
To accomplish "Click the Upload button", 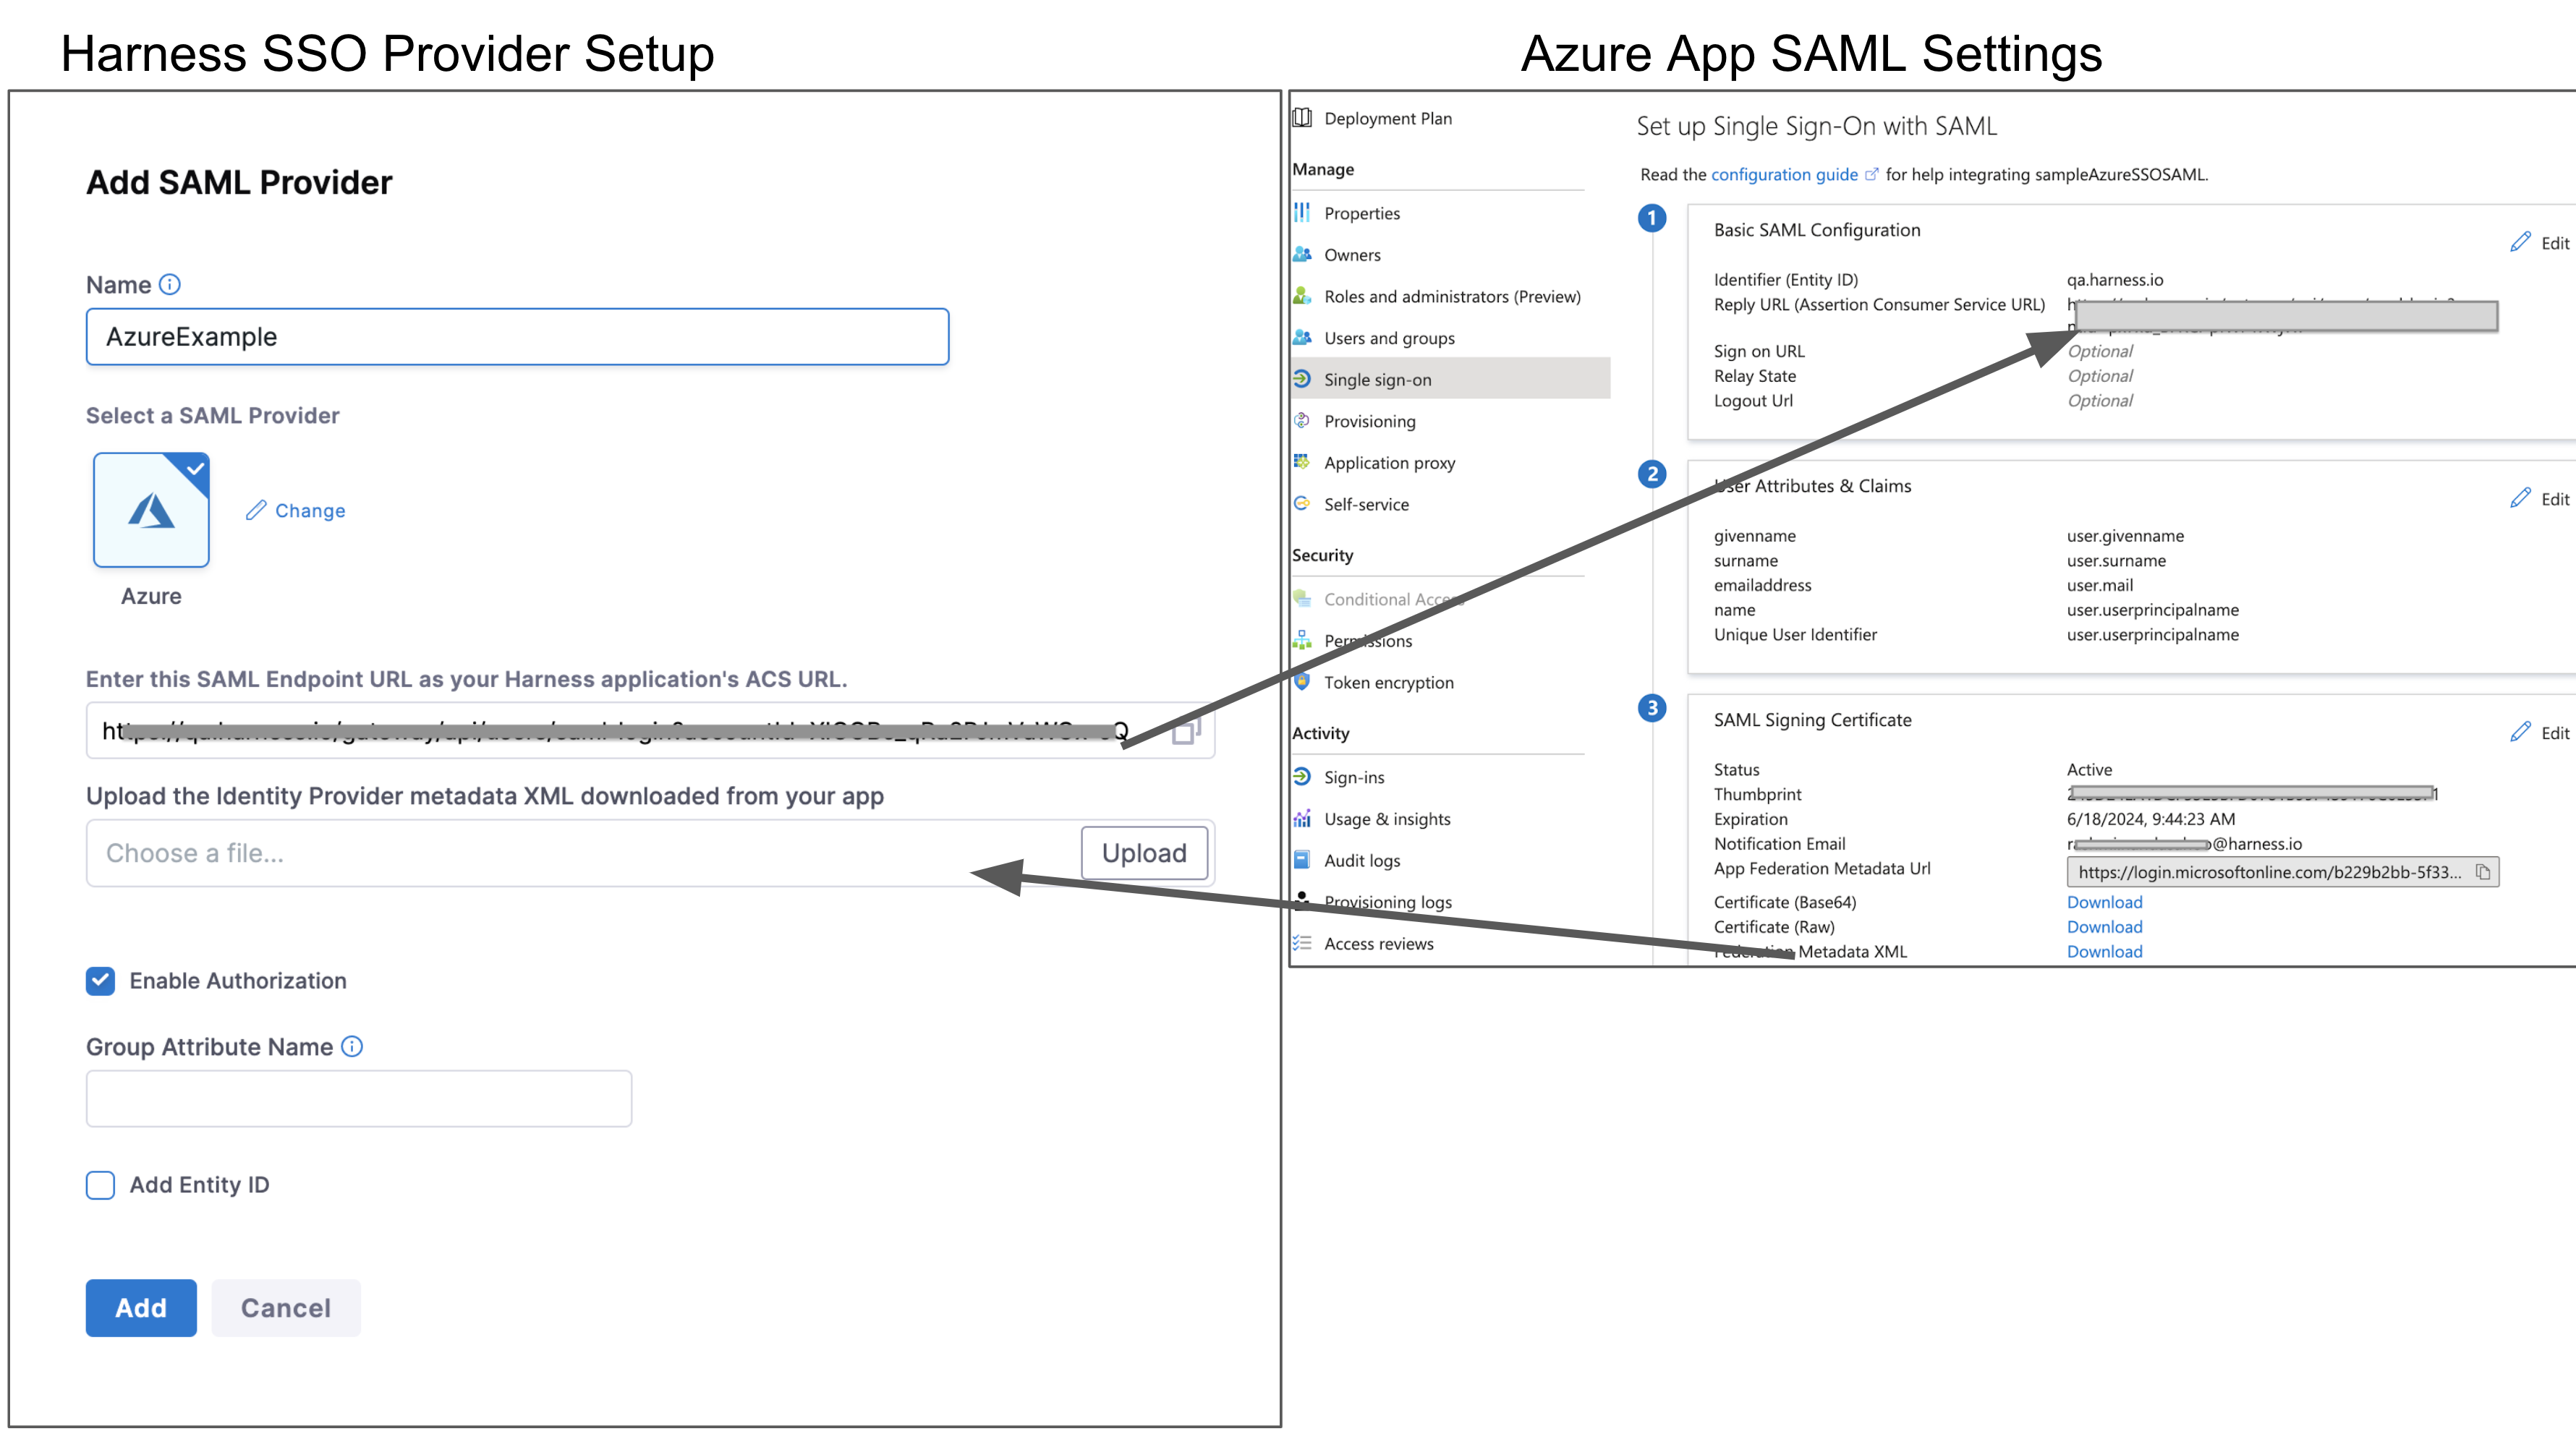I will tap(1144, 853).
